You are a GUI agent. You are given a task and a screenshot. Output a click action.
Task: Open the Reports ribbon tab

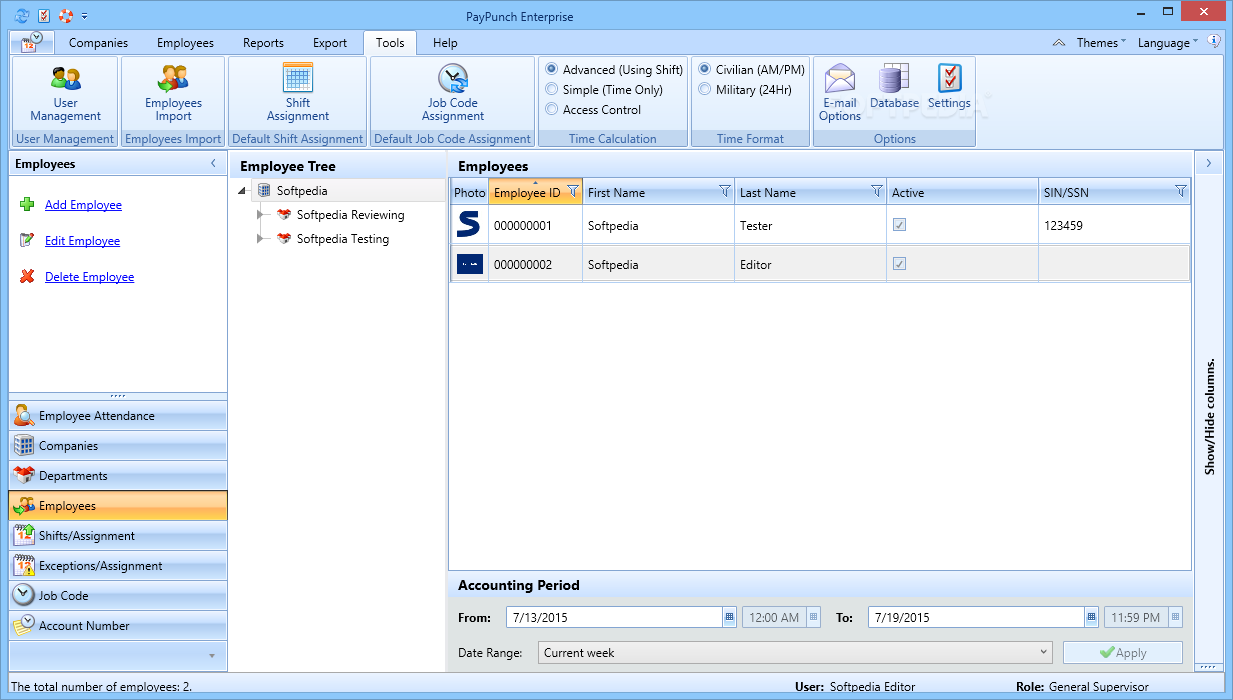tap(263, 43)
